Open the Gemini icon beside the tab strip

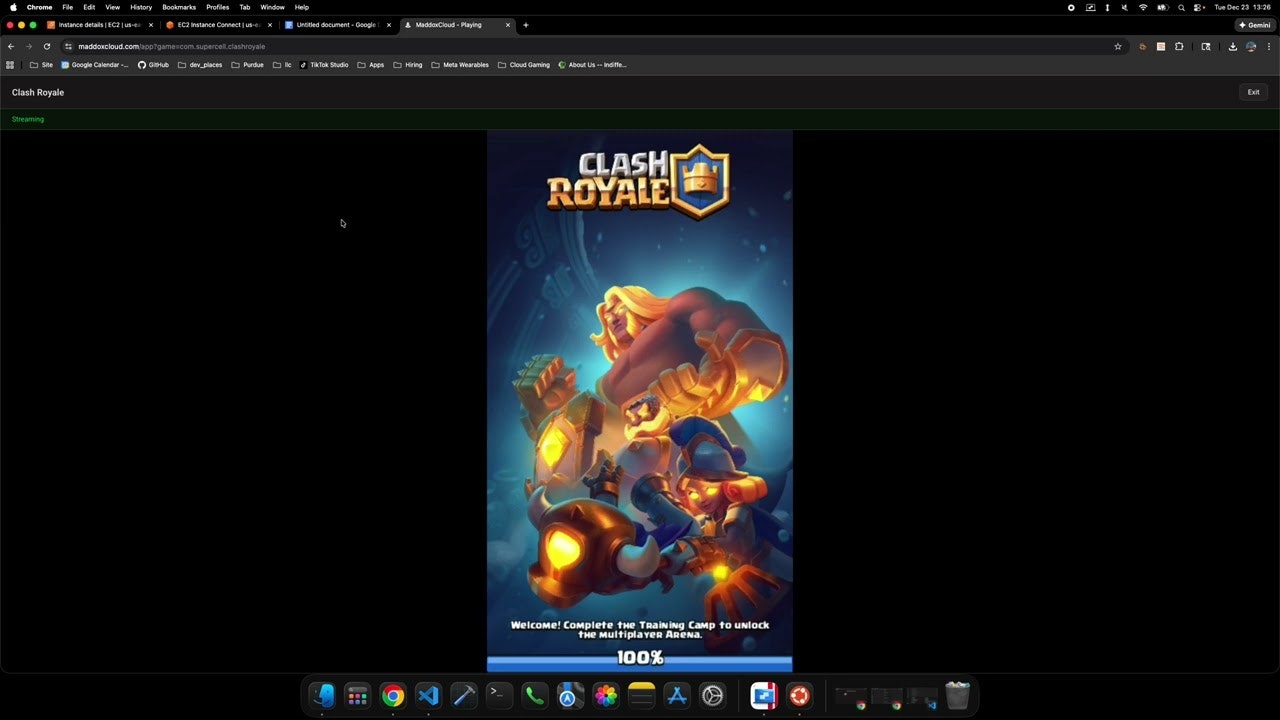pos(1256,25)
